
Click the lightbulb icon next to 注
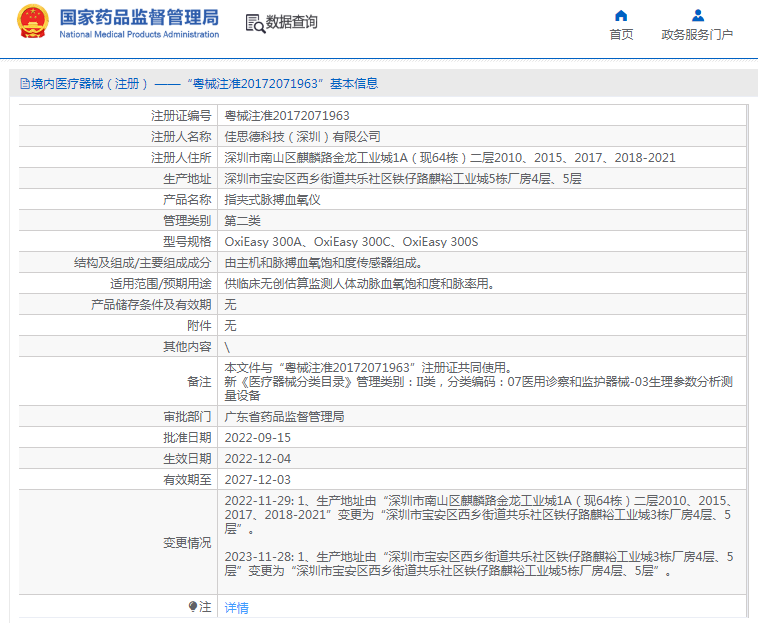pos(193,607)
